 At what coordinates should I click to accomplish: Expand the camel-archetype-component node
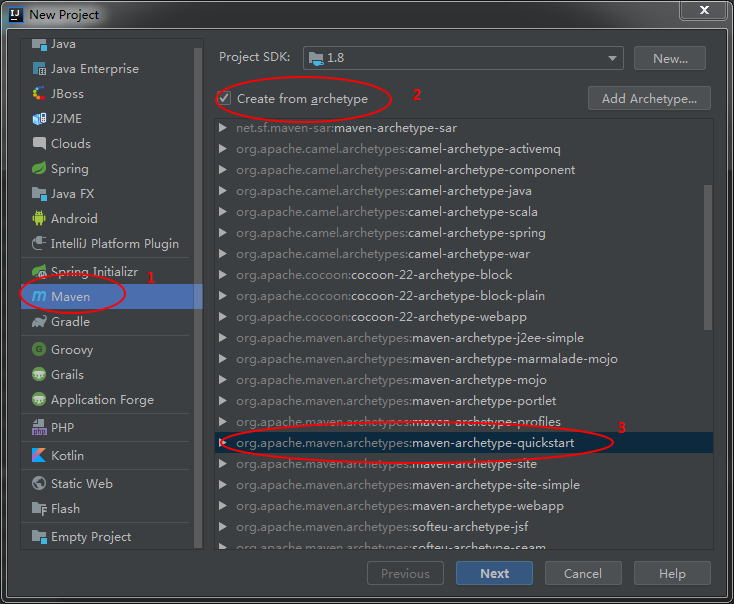click(223, 170)
